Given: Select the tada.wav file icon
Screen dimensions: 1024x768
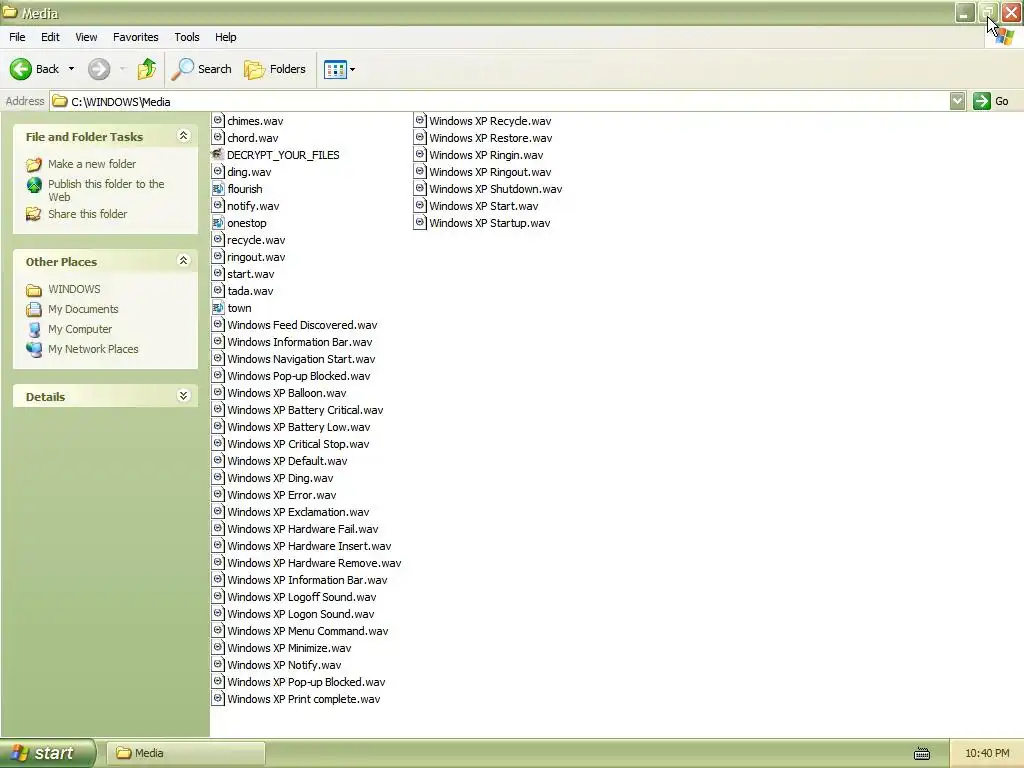Looking at the screenshot, I should point(218,290).
